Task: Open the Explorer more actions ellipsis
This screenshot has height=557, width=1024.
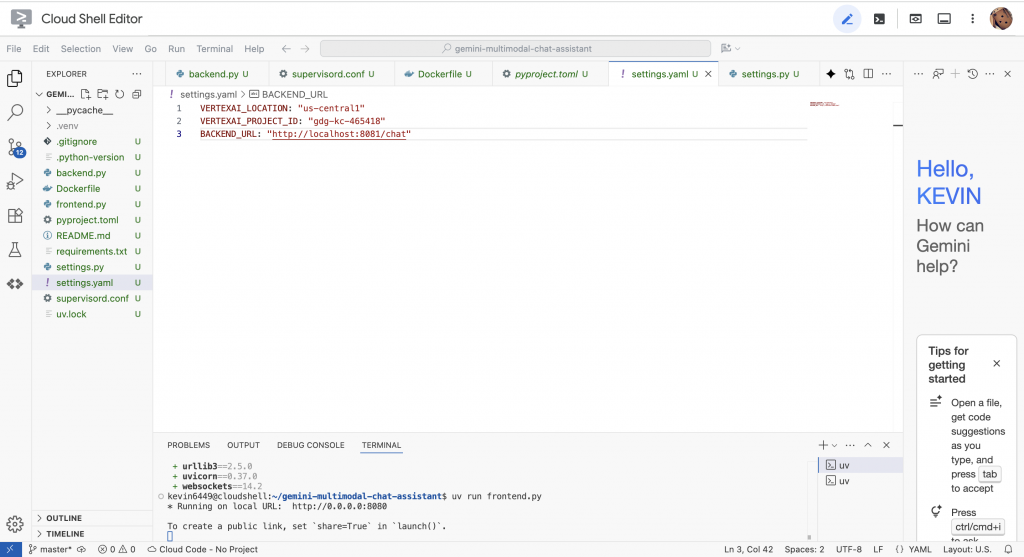Action: (x=136, y=74)
